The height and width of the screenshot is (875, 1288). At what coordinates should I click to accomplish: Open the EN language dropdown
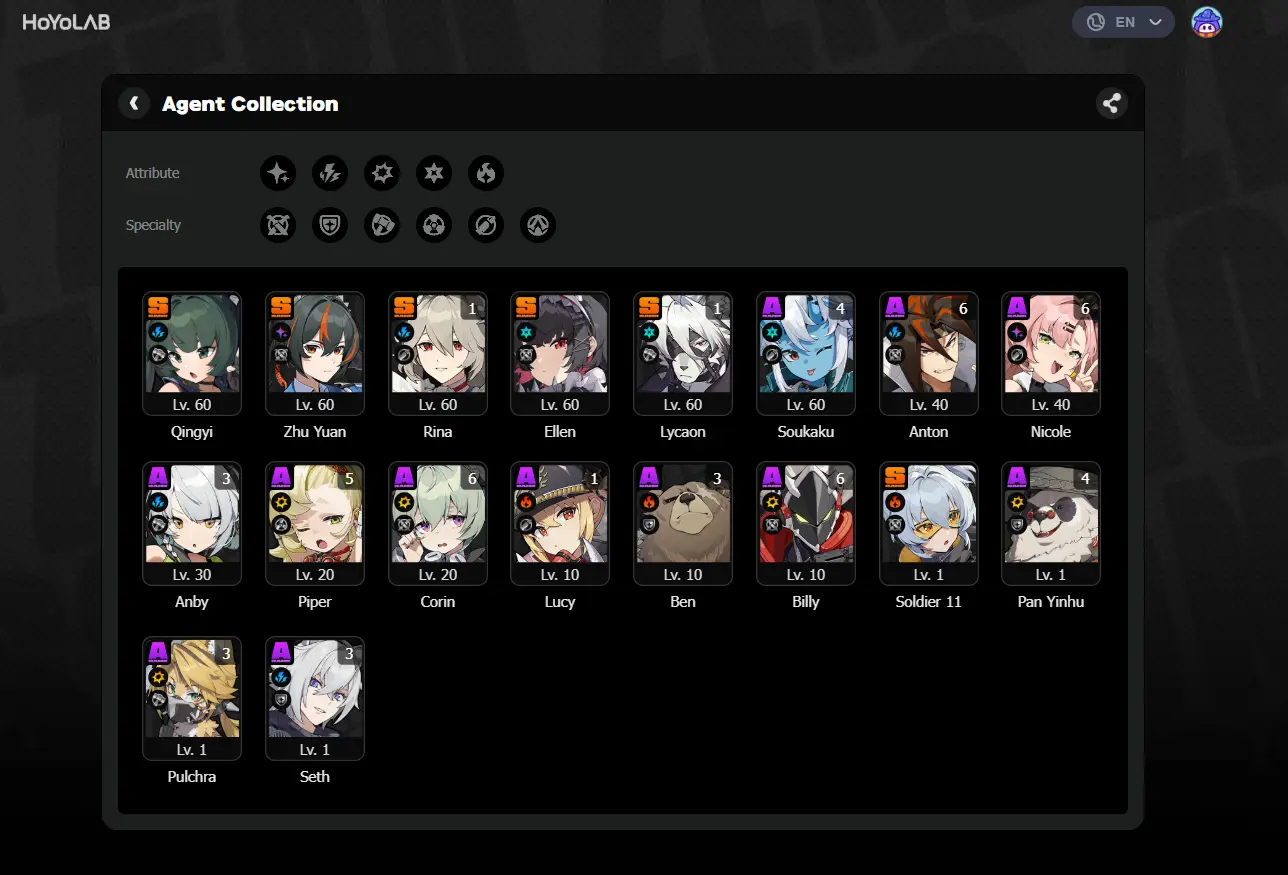click(1123, 22)
